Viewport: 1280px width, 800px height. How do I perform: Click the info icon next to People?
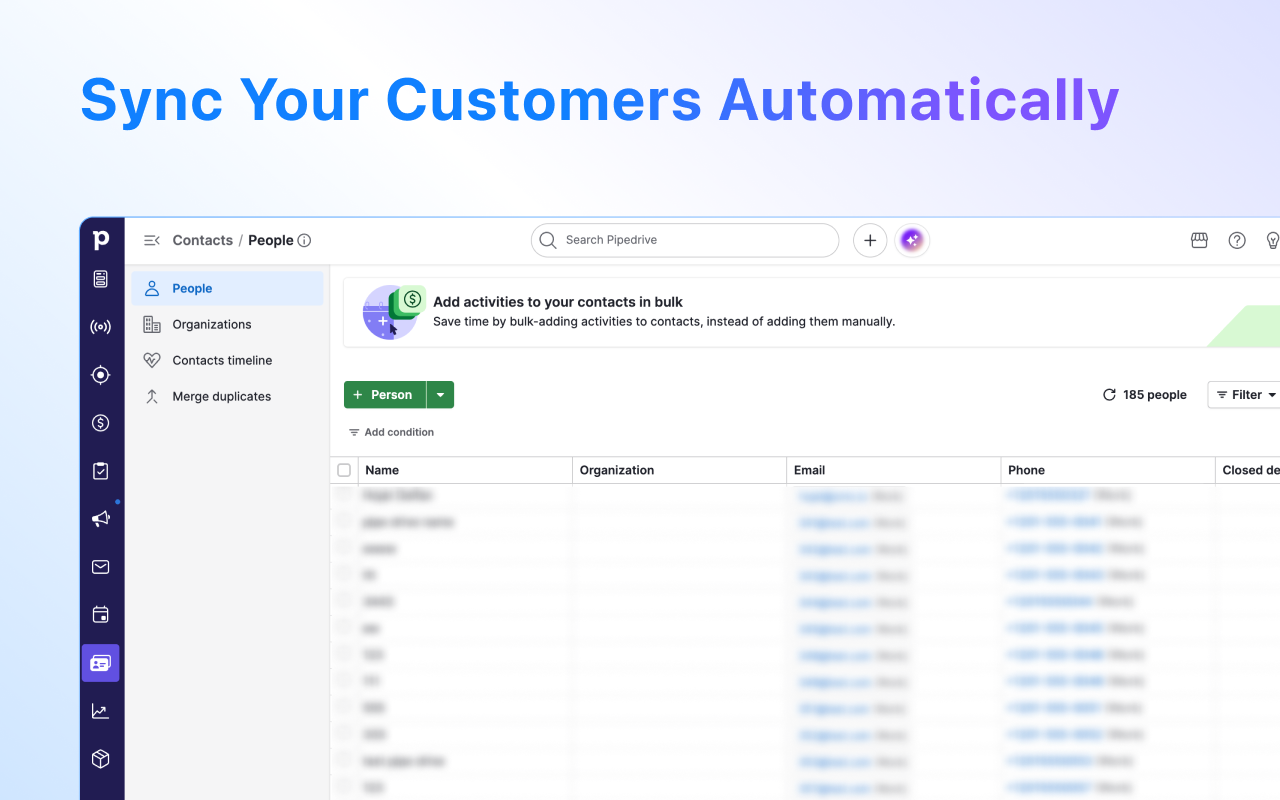click(x=305, y=240)
